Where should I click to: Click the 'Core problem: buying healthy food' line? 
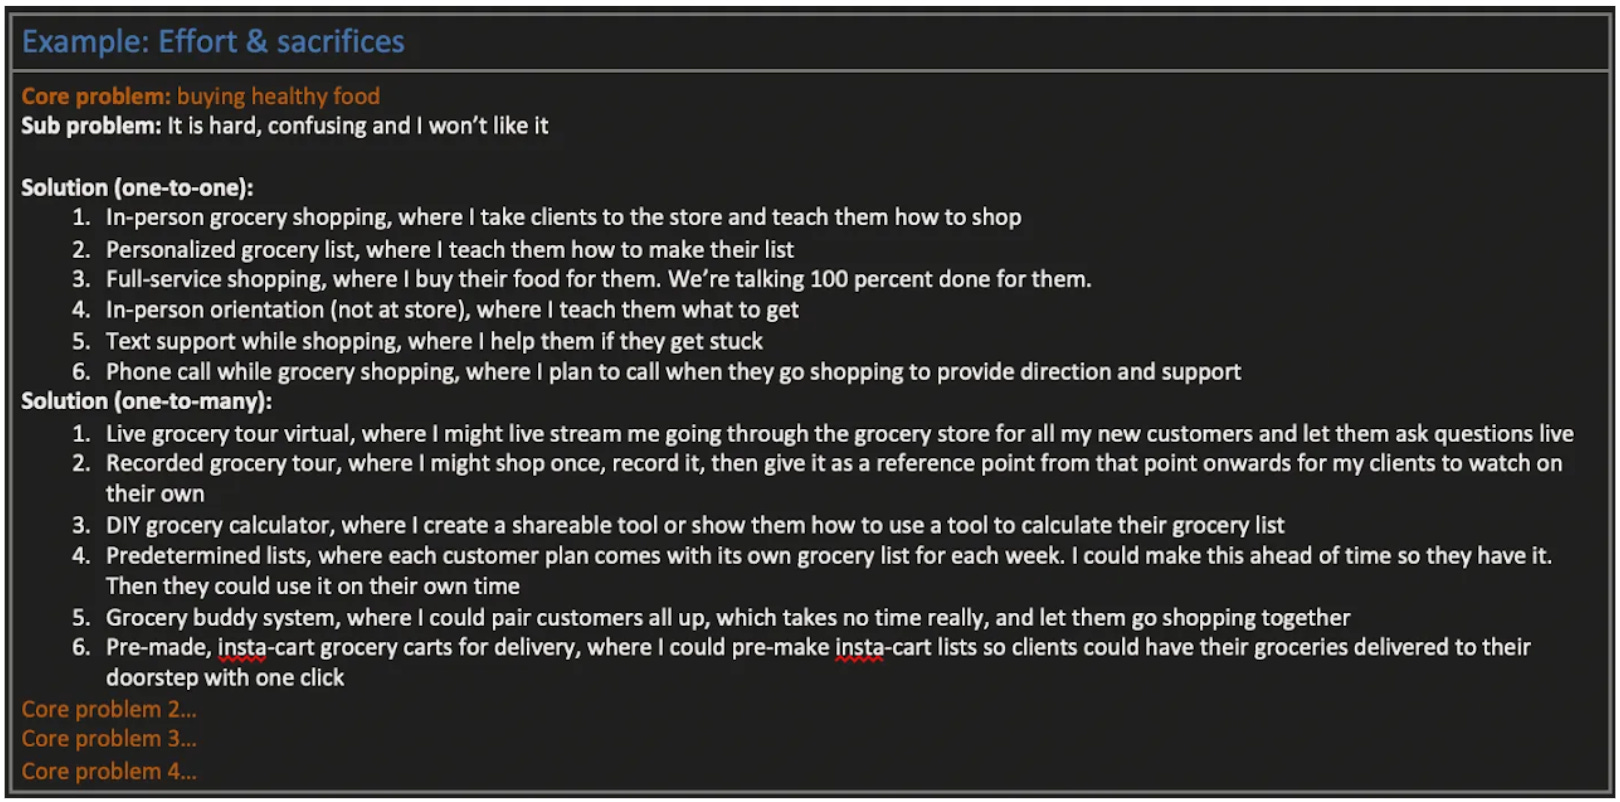coord(201,96)
